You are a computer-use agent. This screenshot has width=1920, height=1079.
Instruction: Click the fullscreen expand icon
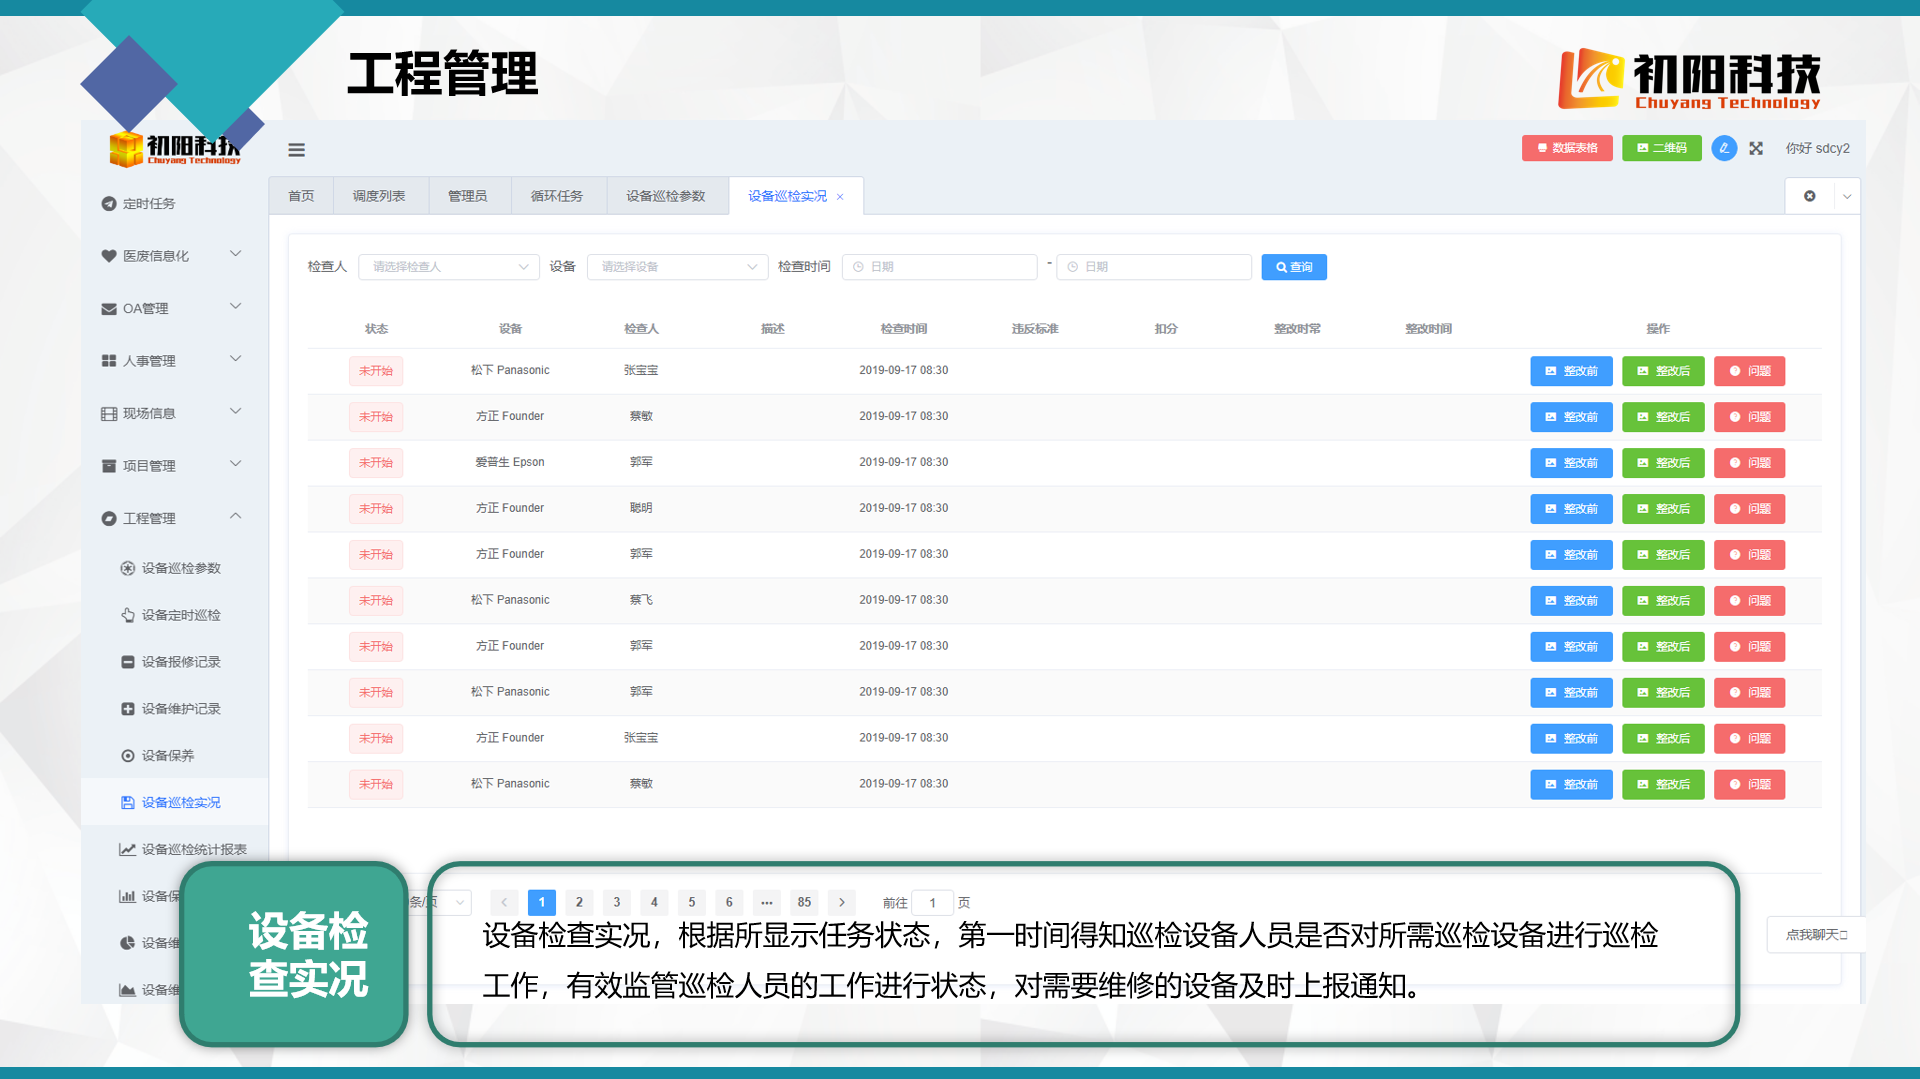(1756, 148)
